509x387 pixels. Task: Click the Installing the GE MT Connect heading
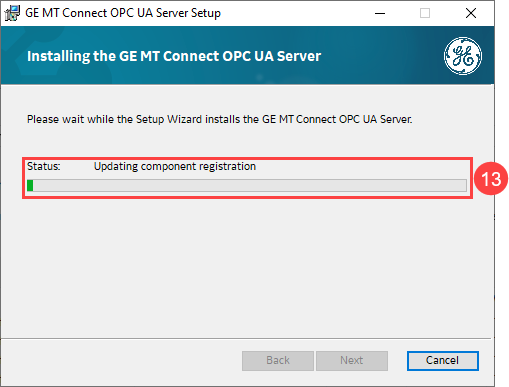pos(174,56)
